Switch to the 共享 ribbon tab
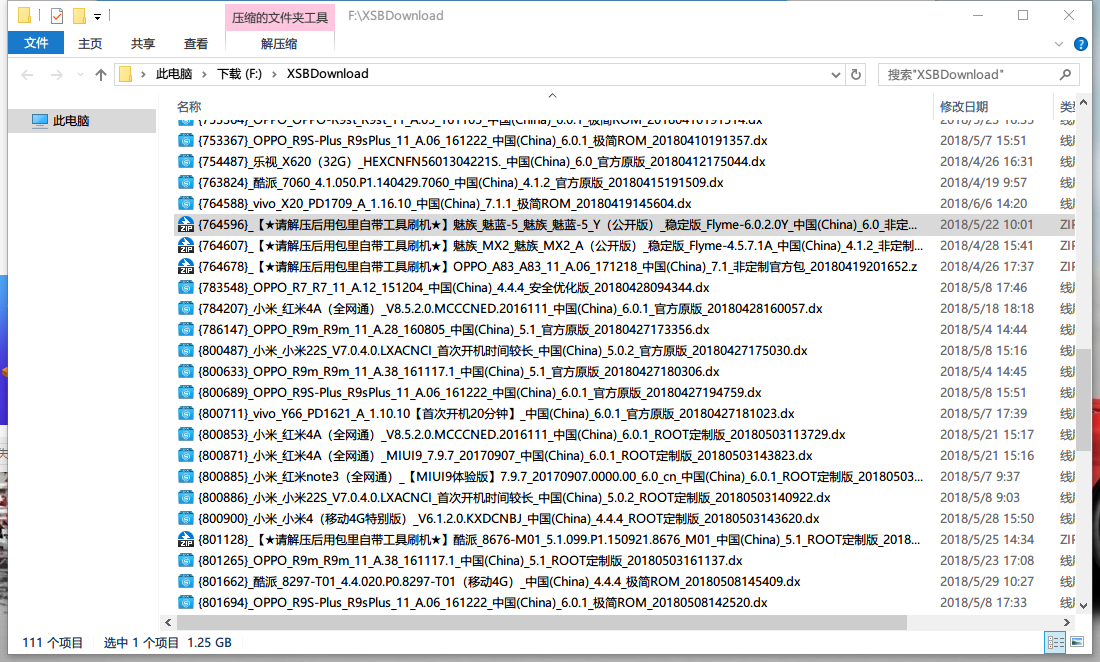Image resolution: width=1100 pixels, height=662 pixels. click(x=143, y=43)
